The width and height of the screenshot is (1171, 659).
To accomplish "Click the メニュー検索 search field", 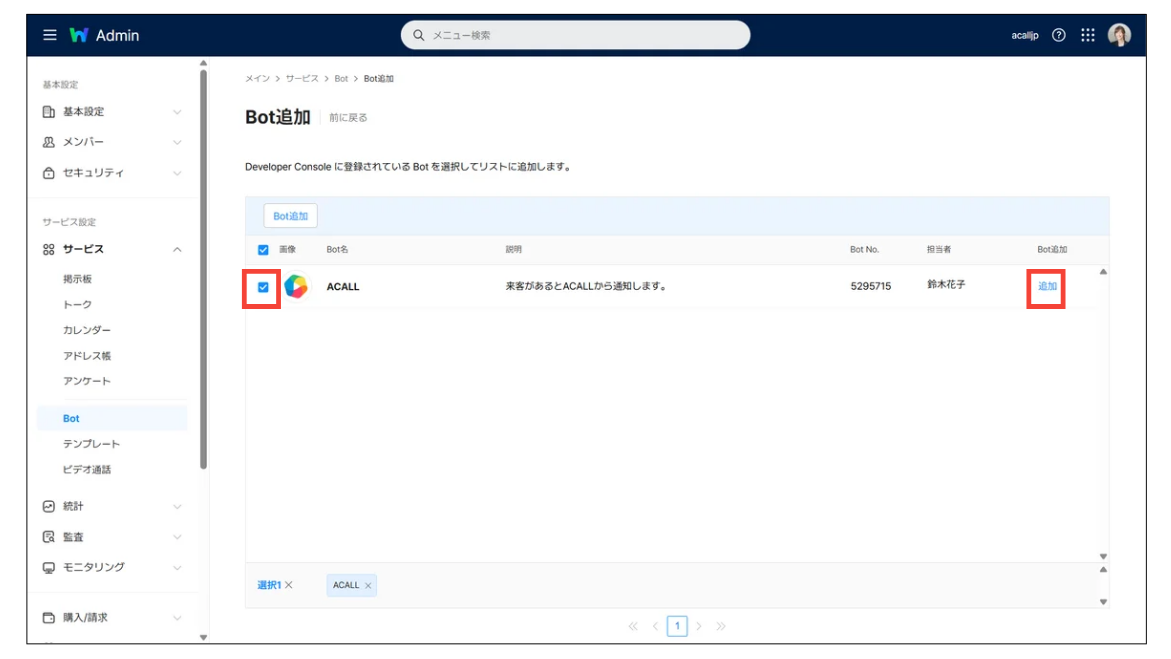I will point(585,35).
